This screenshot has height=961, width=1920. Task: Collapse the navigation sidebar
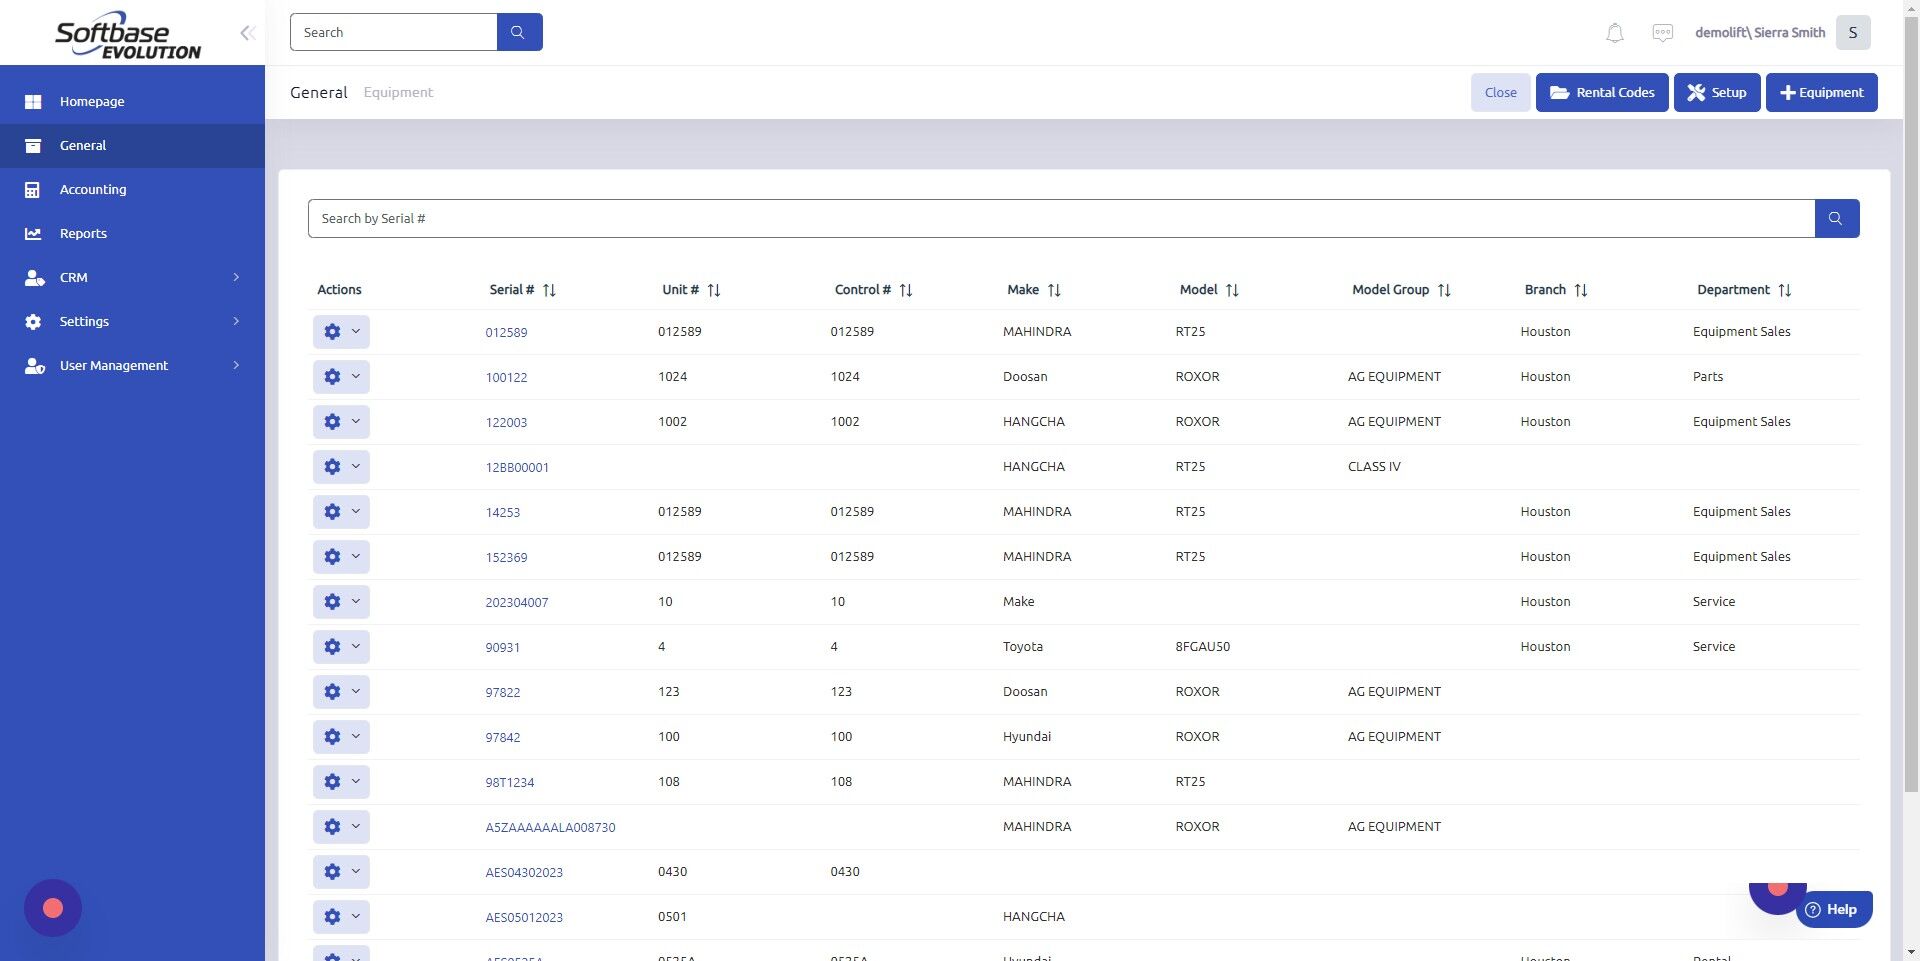(x=247, y=32)
